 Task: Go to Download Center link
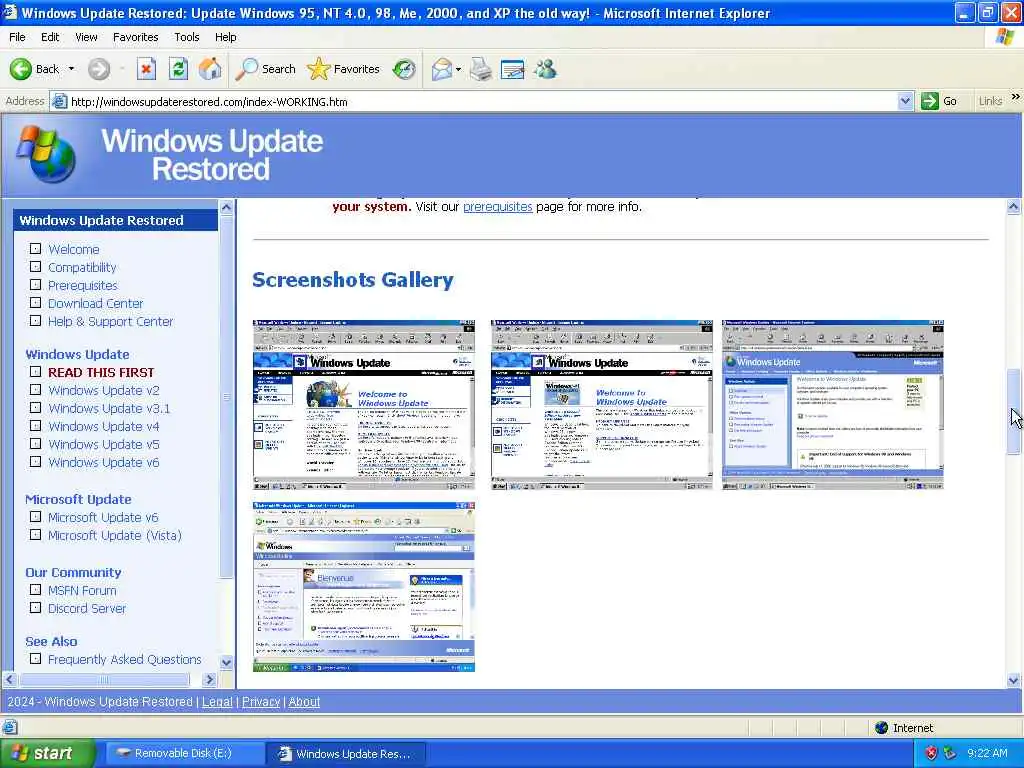[95, 304]
